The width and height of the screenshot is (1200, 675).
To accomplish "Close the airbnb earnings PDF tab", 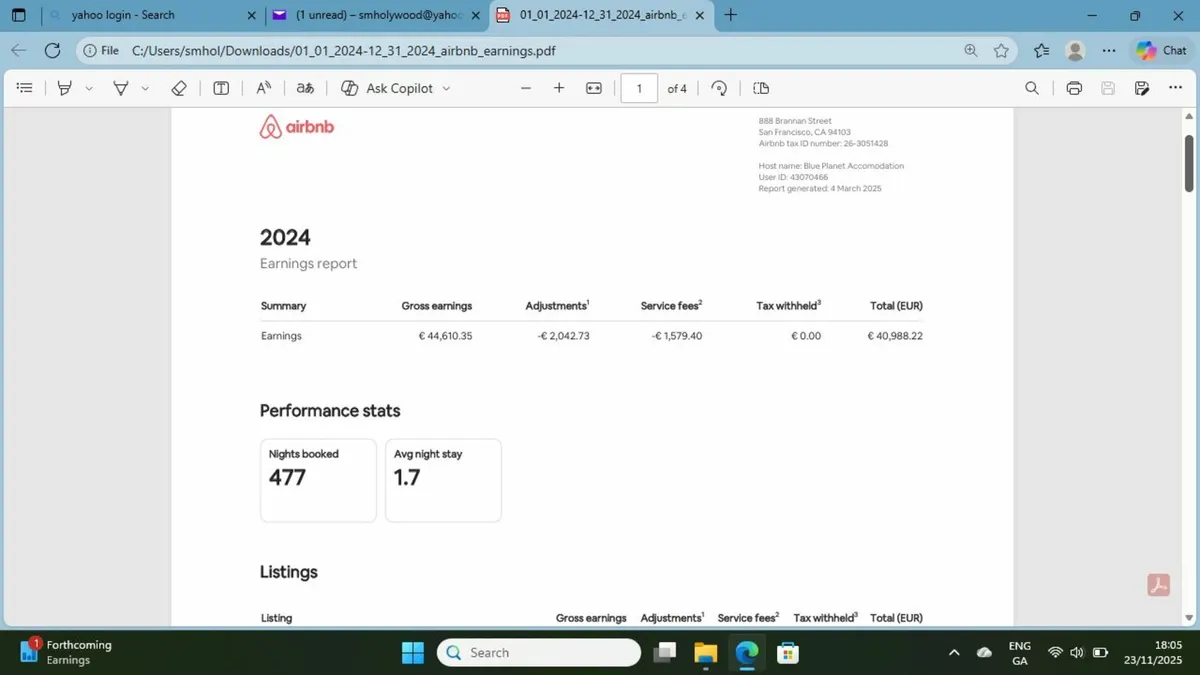I will coord(698,15).
